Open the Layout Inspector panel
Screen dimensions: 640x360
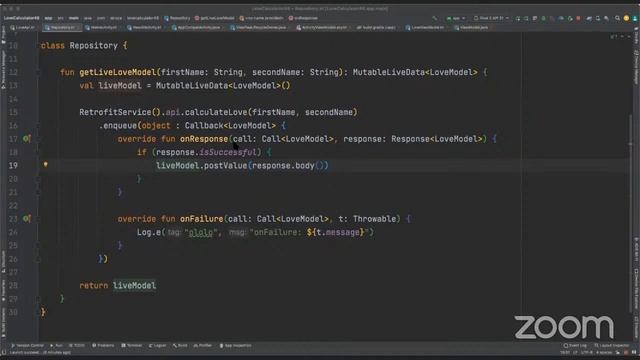(612, 345)
